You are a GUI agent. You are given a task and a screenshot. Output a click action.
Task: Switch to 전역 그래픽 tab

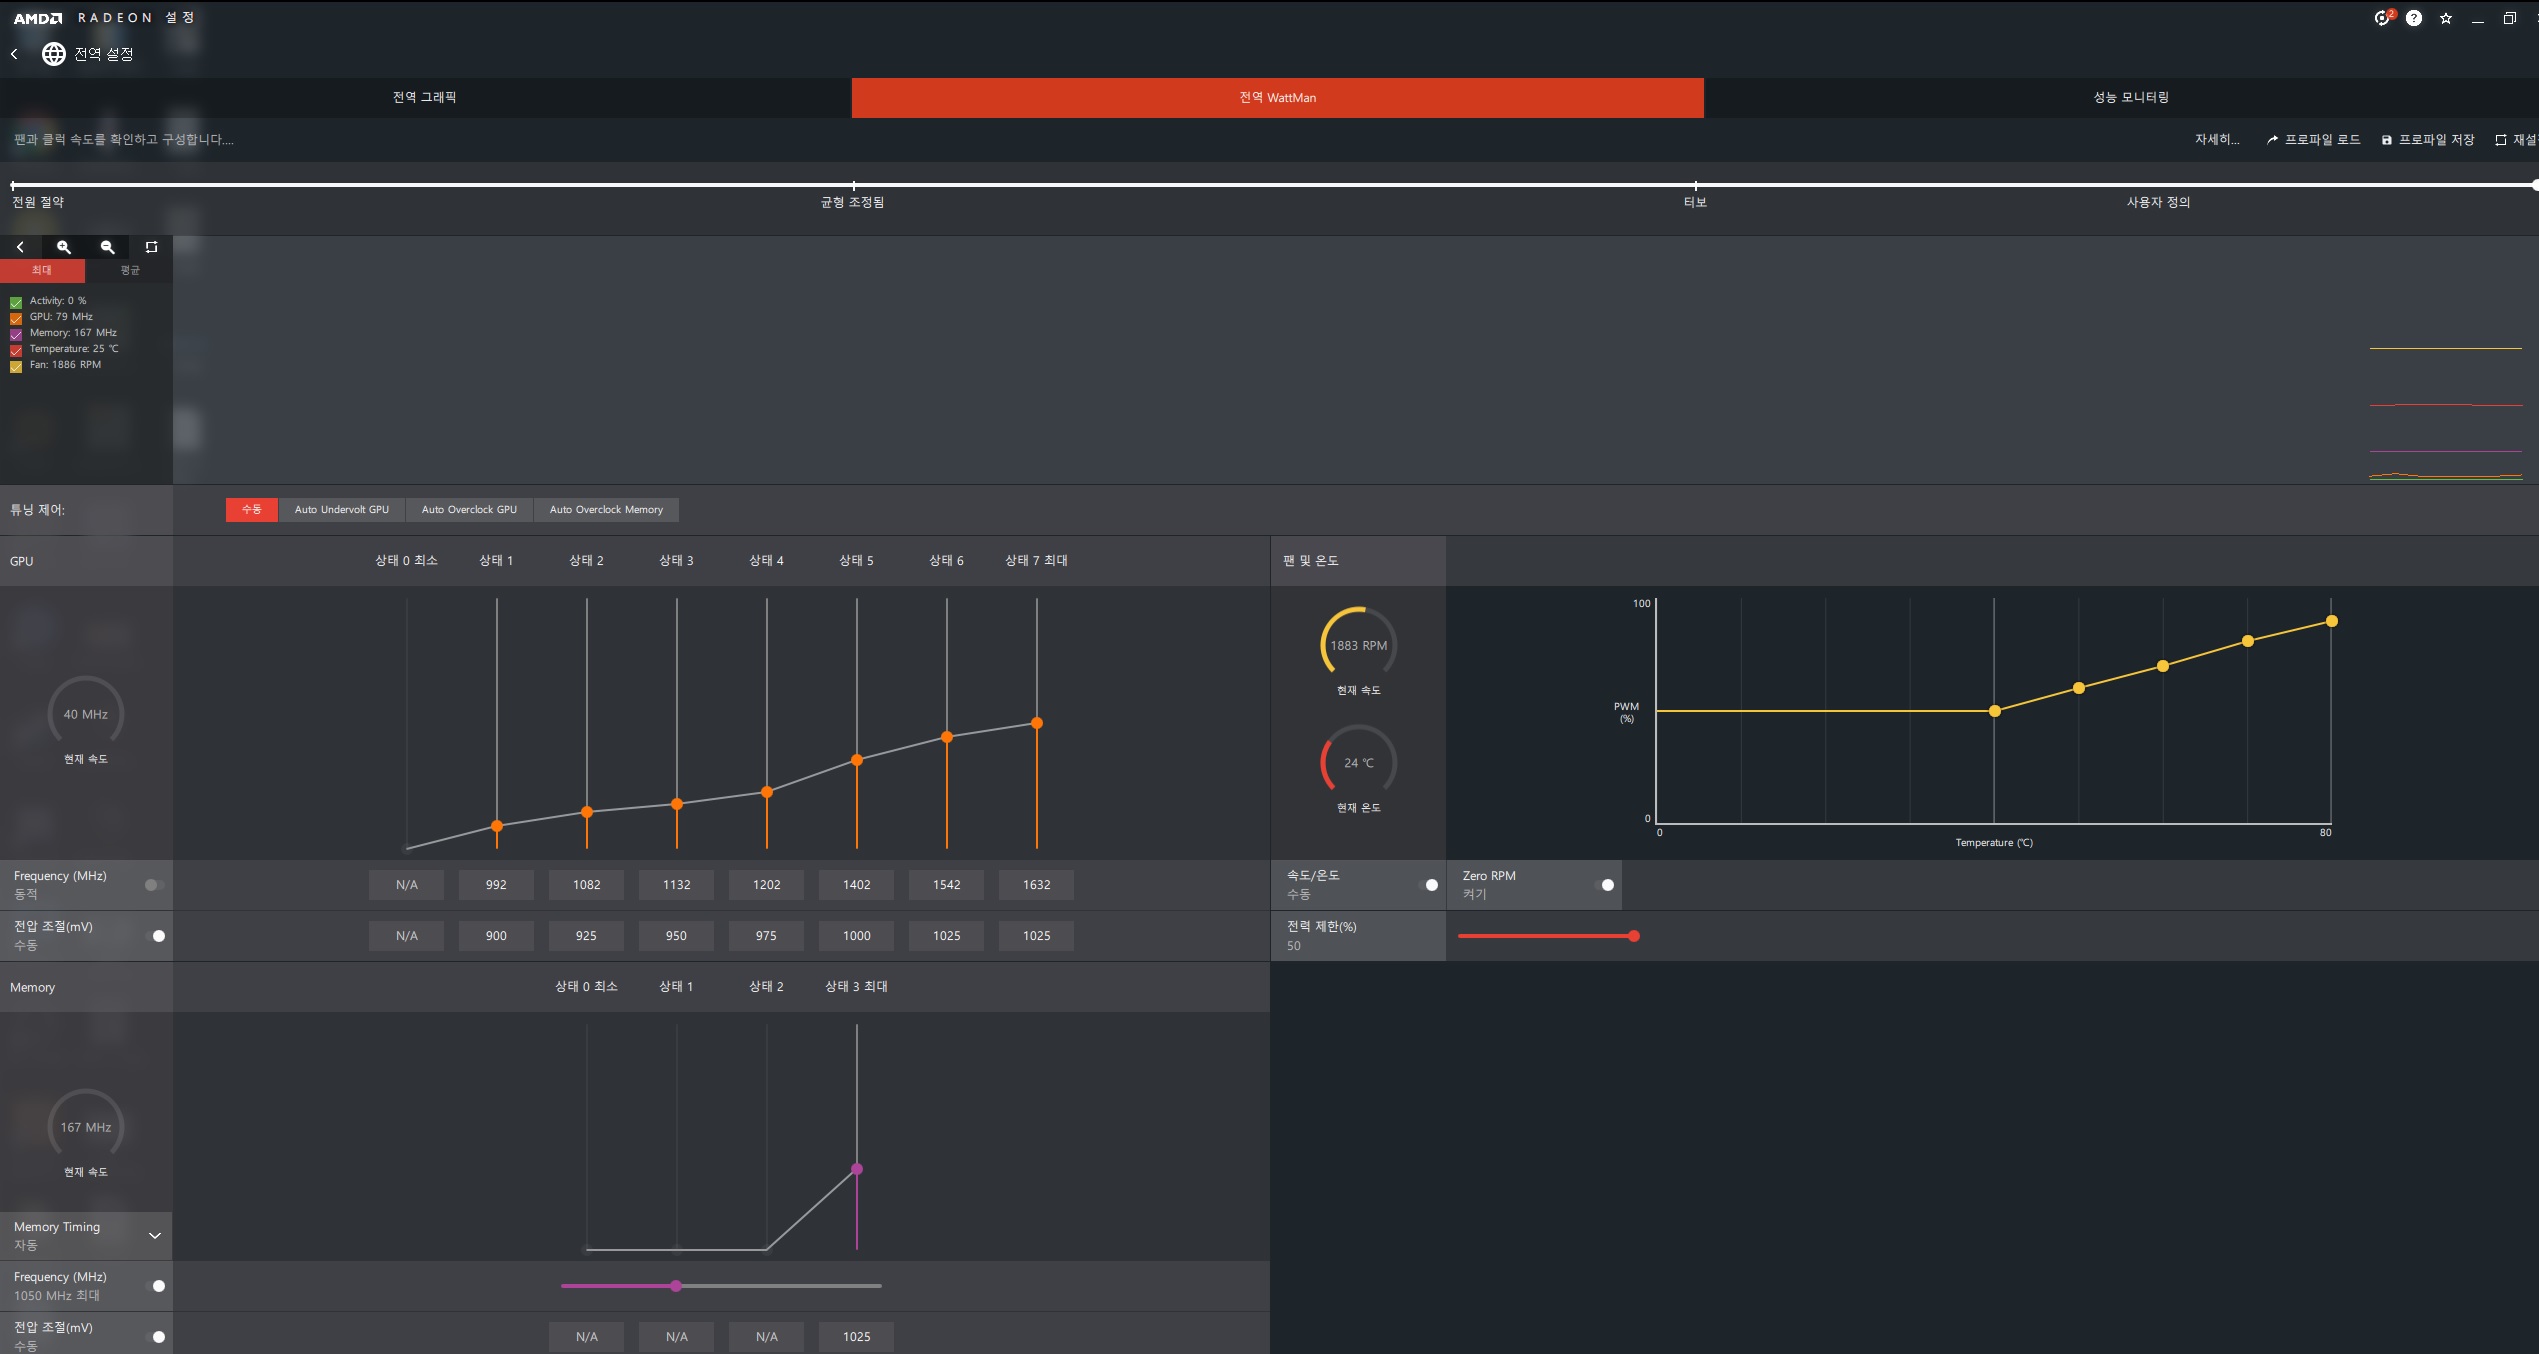[x=425, y=98]
